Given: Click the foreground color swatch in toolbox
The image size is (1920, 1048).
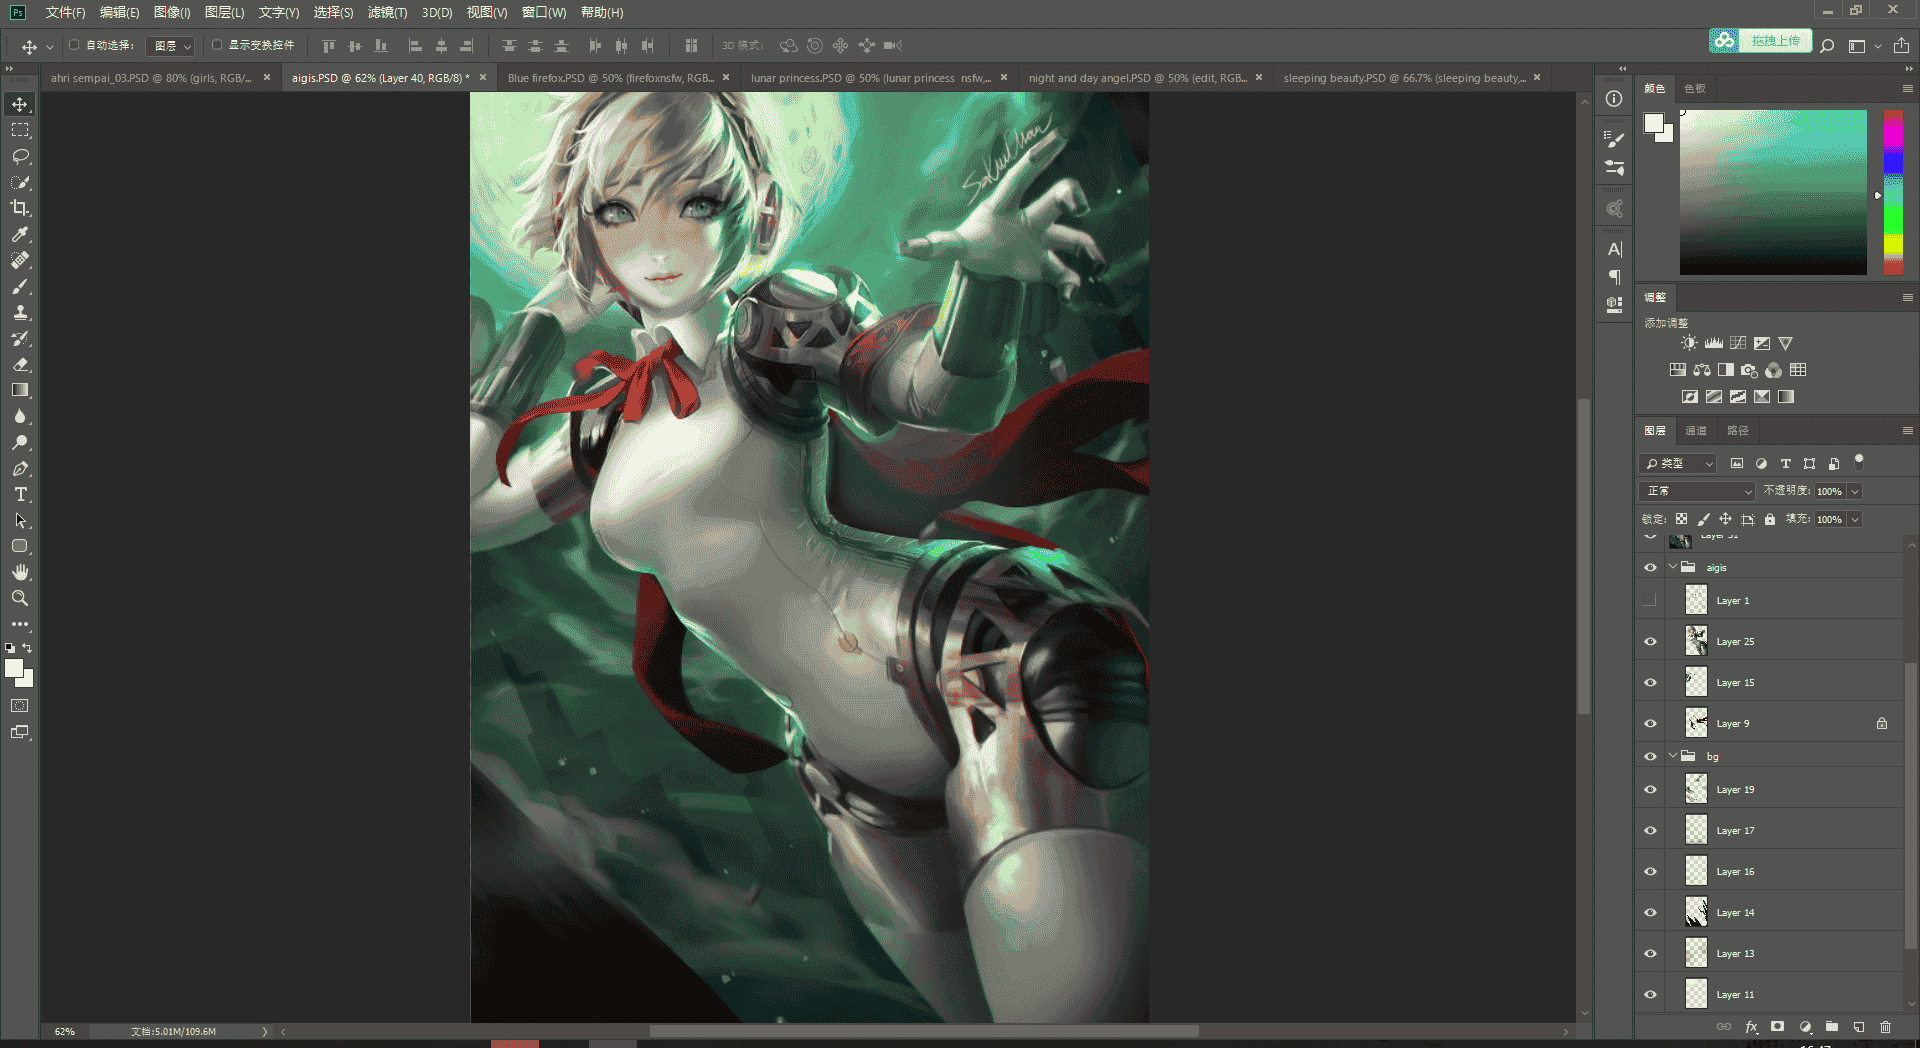Looking at the screenshot, I should [x=14, y=669].
